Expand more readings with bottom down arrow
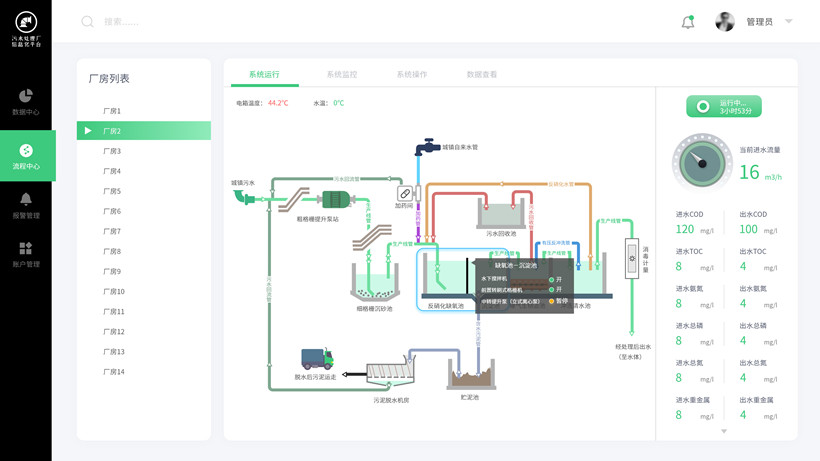The image size is (820, 461). [724, 431]
